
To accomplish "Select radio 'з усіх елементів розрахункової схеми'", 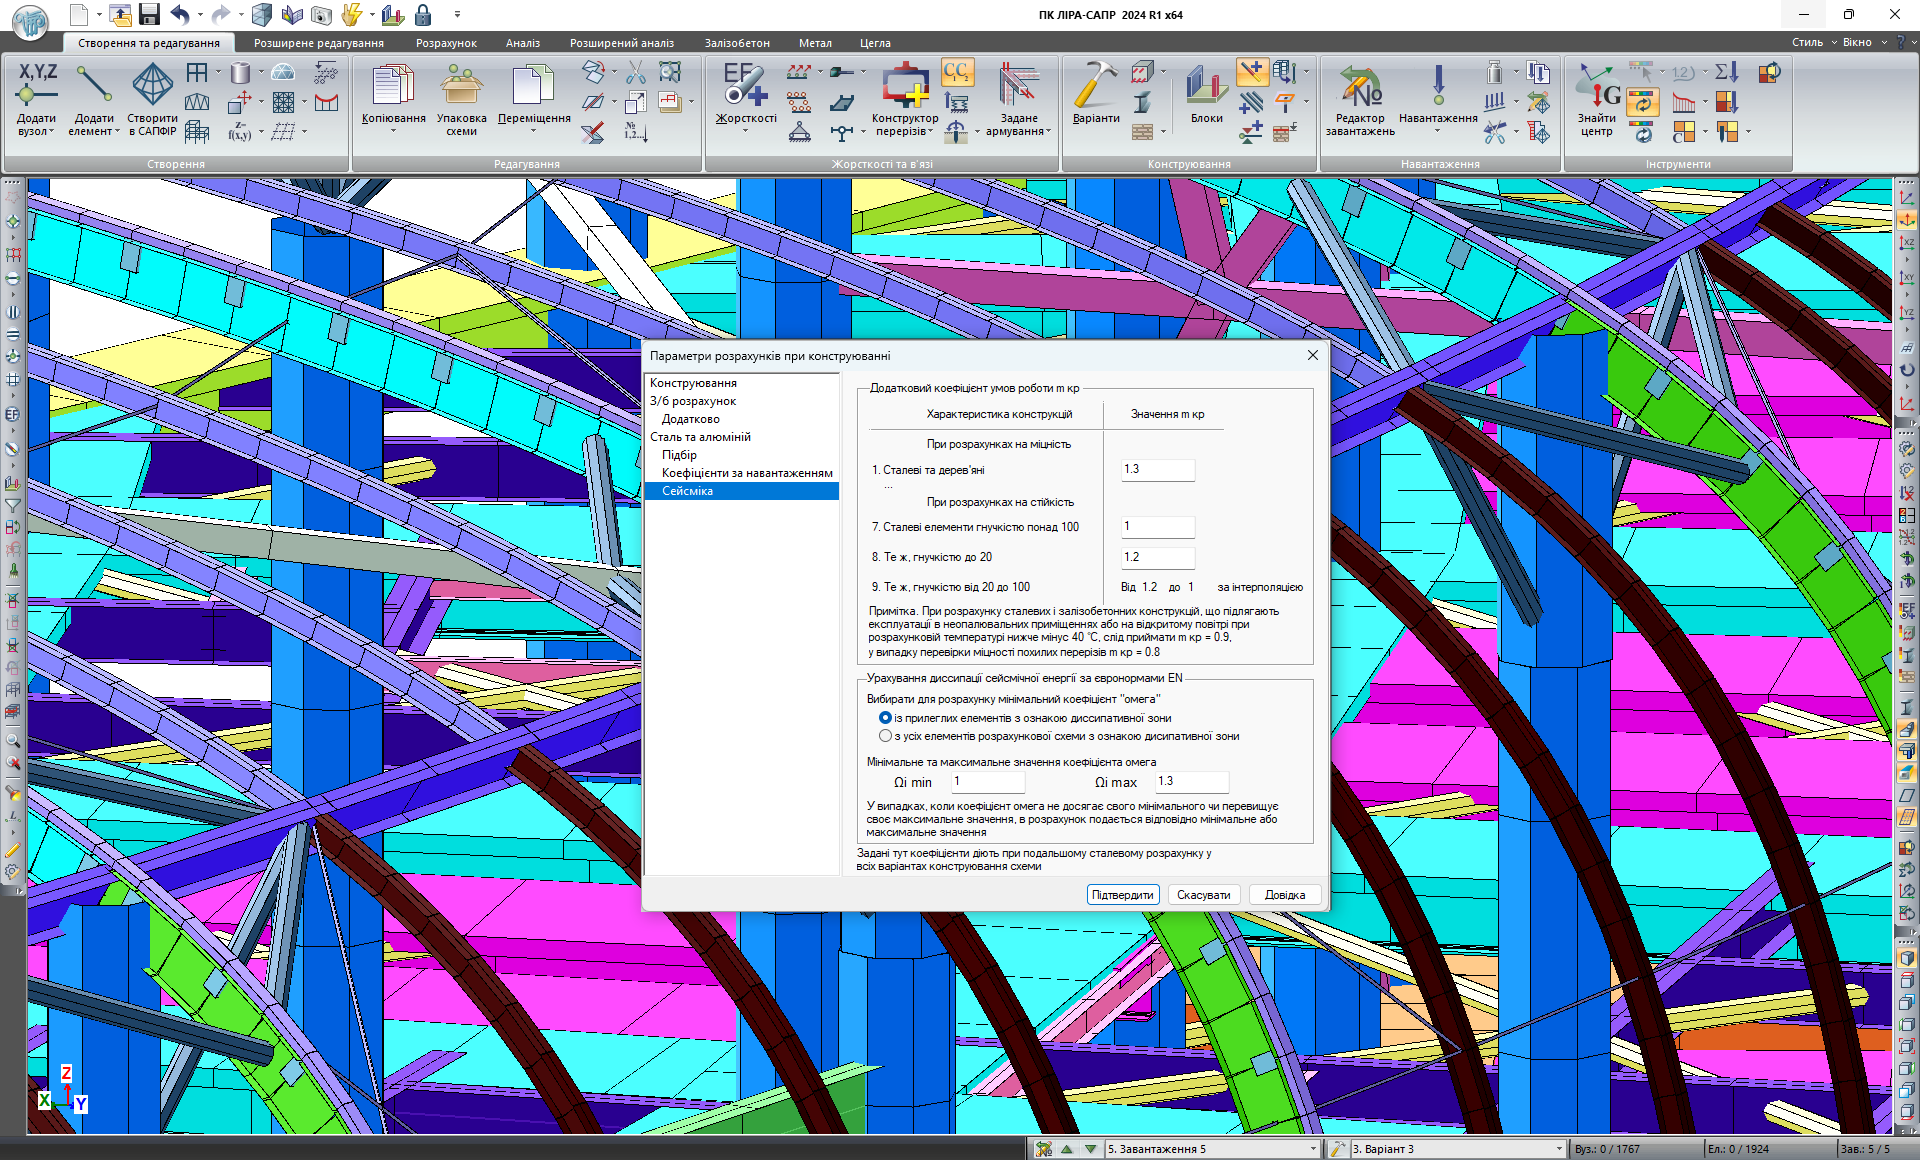I will (885, 736).
